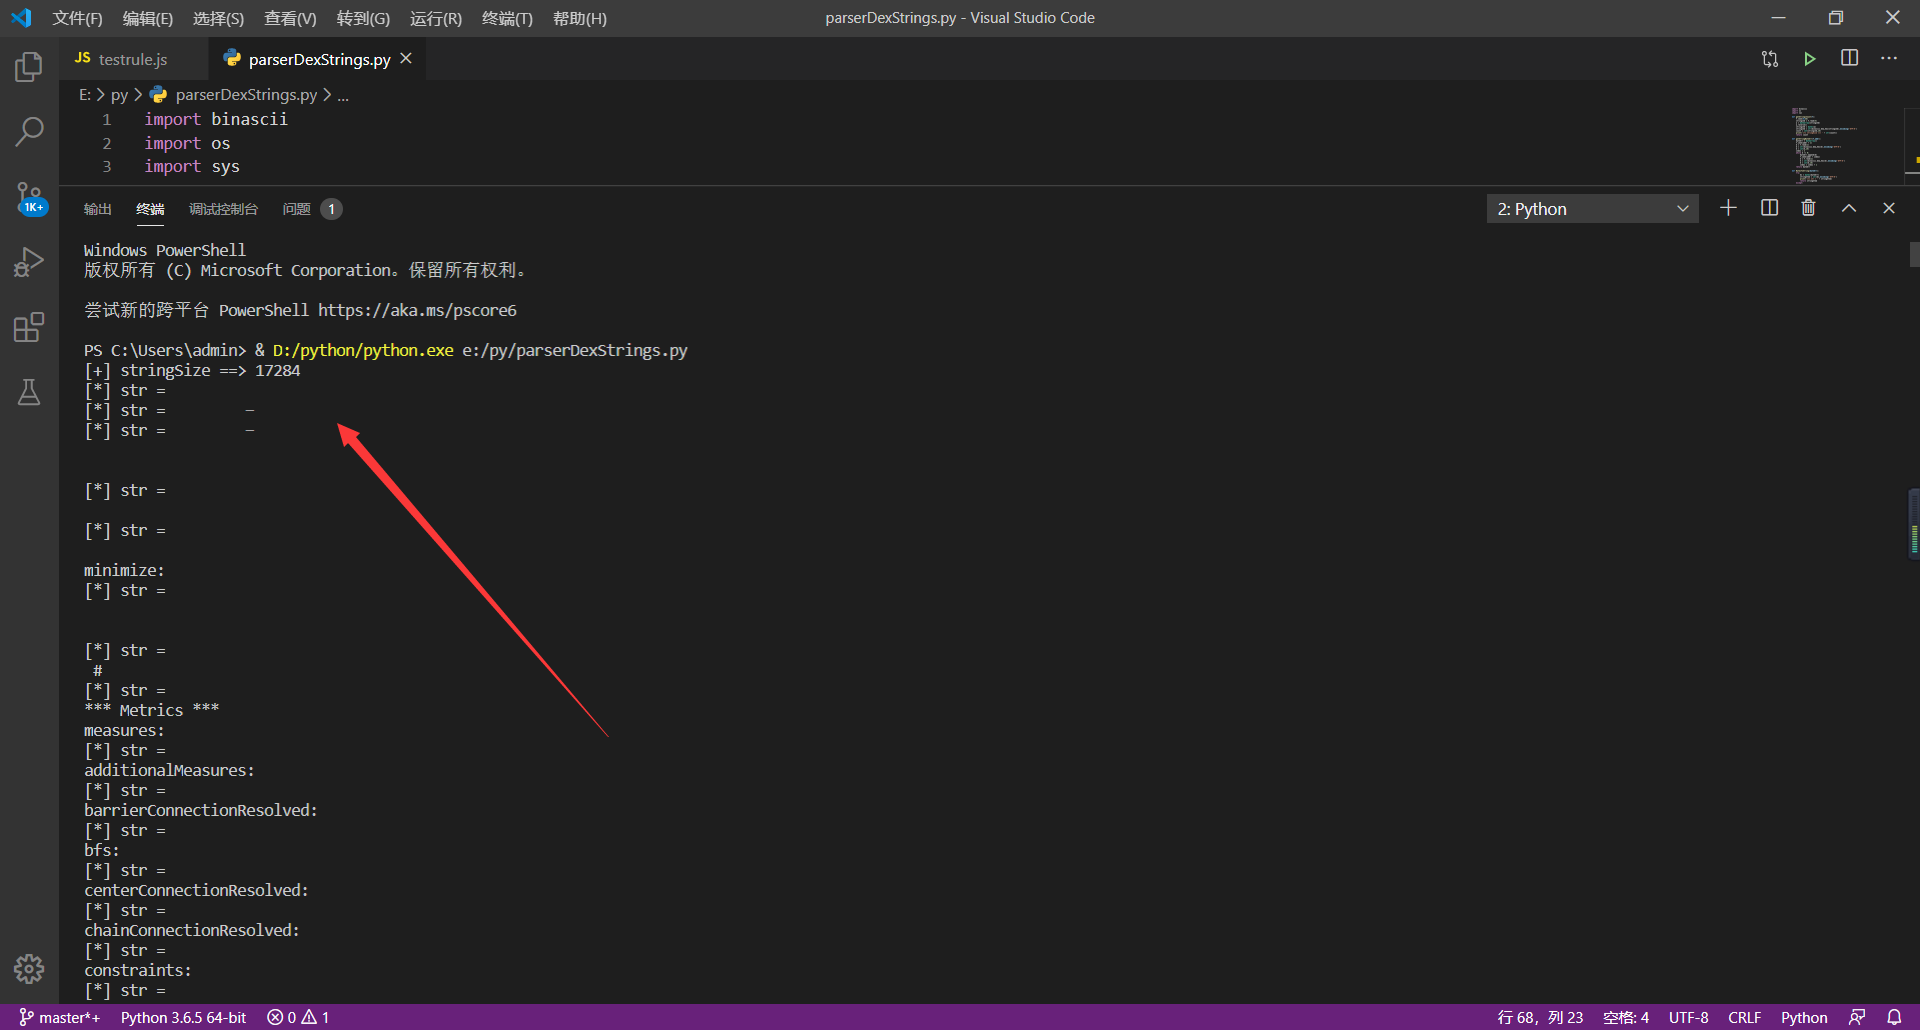This screenshot has width=1920, height=1030.
Task: Run Python file with play button
Action: [x=1810, y=59]
